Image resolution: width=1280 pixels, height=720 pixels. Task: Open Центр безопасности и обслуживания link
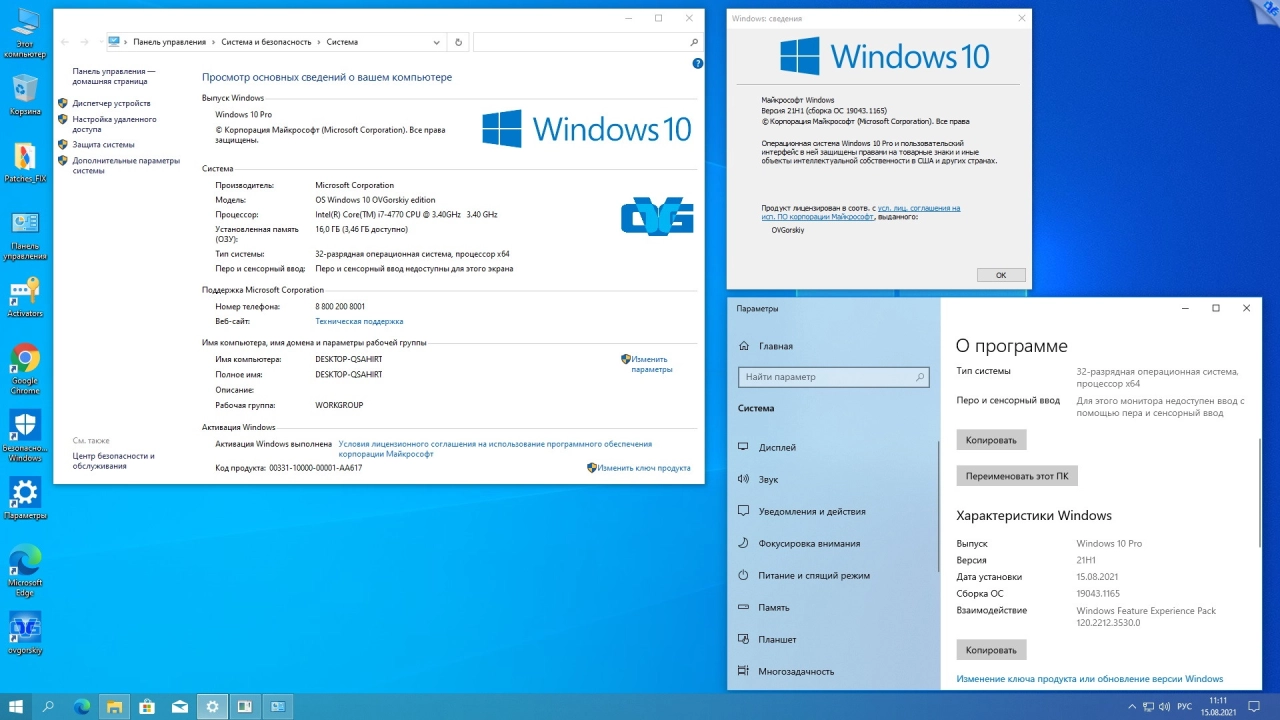coord(113,461)
